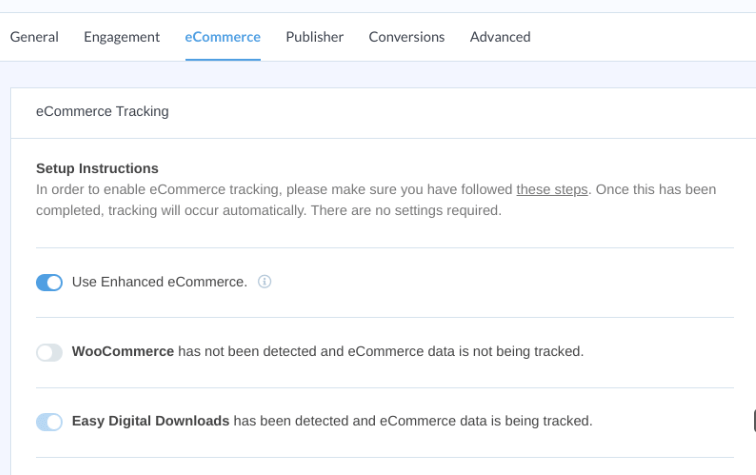This screenshot has width=756, height=475.
Task: Click the info icon beside Enhanced eCommerce
Action: tap(264, 282)
